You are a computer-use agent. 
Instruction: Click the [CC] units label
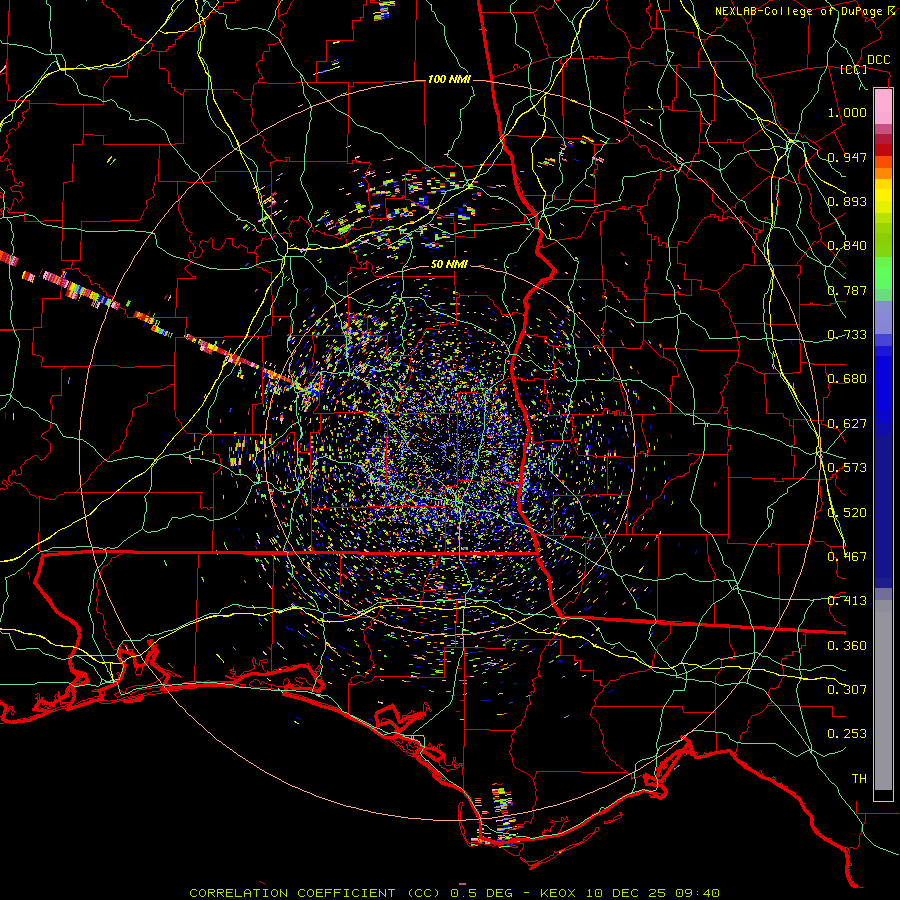854,69
